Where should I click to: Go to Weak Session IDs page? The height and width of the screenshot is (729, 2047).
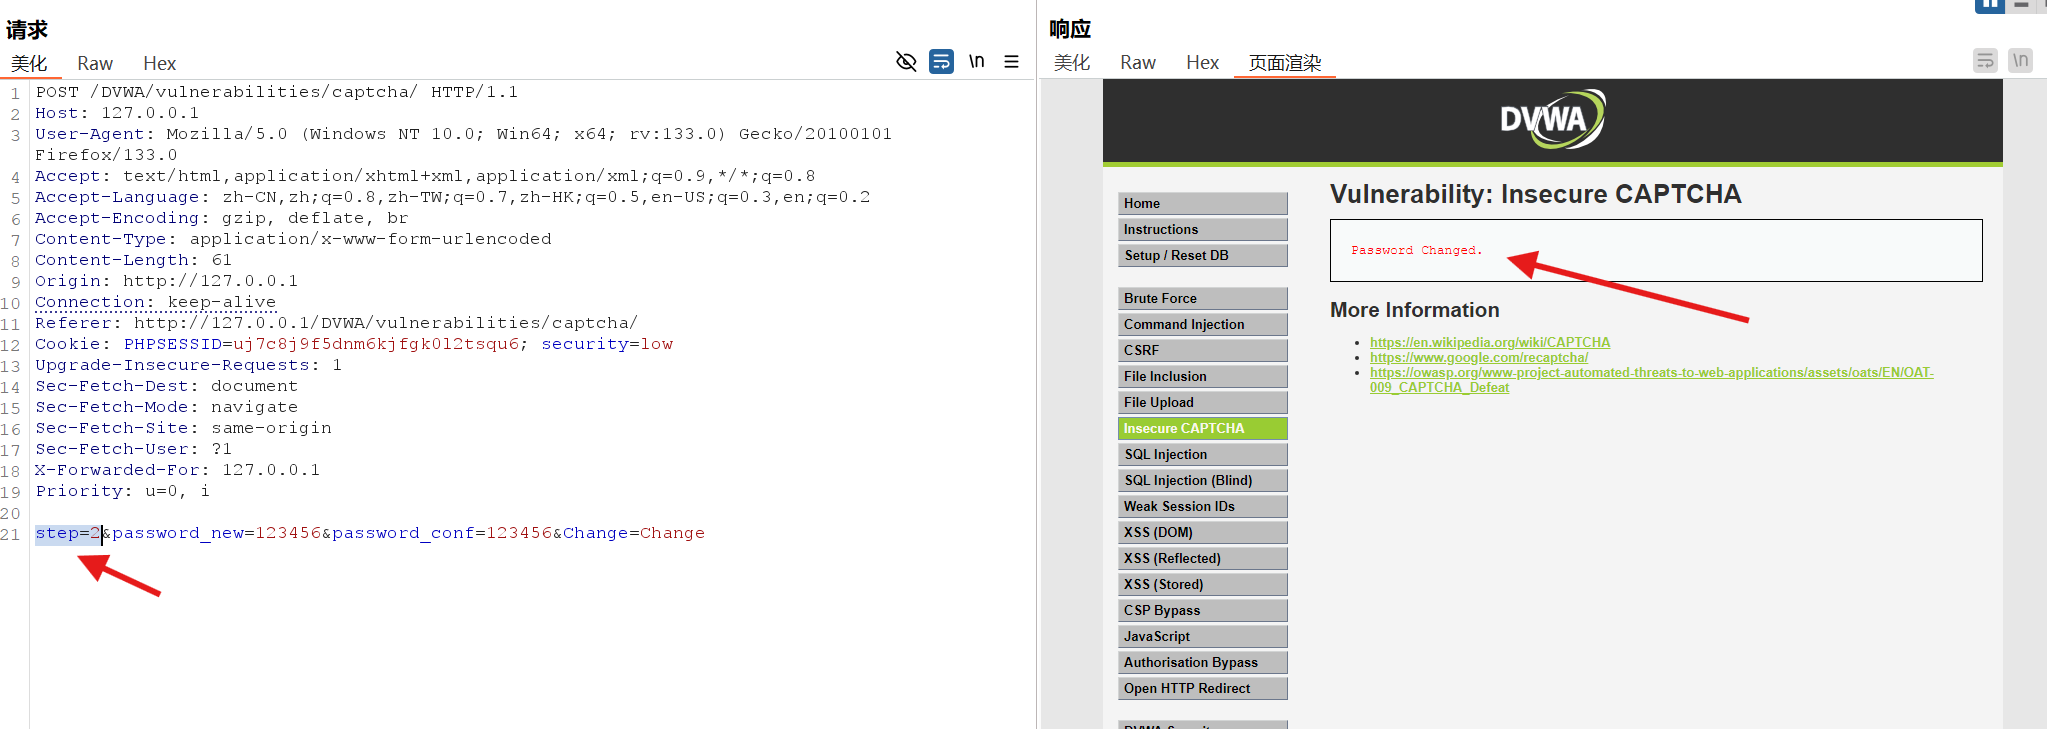(1202, 506)
